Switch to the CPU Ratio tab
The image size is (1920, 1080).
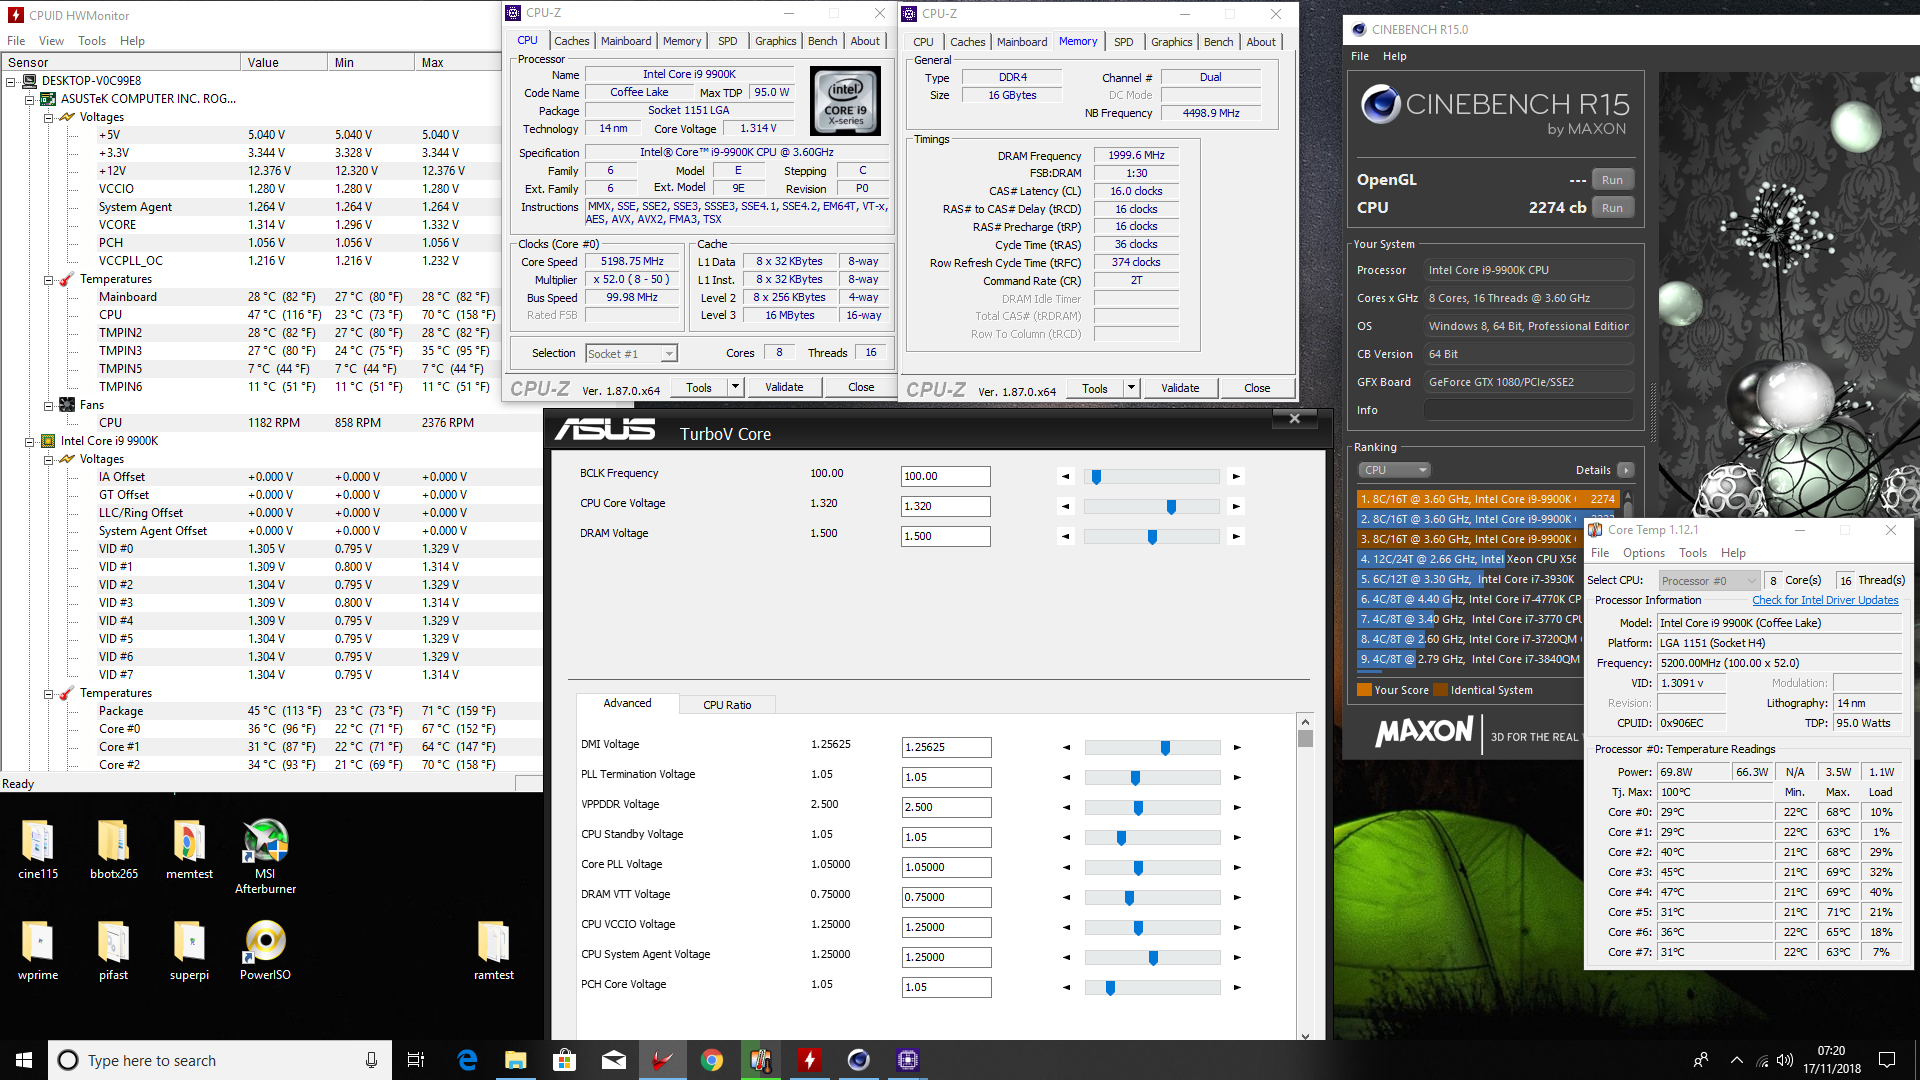pos(727,705)
